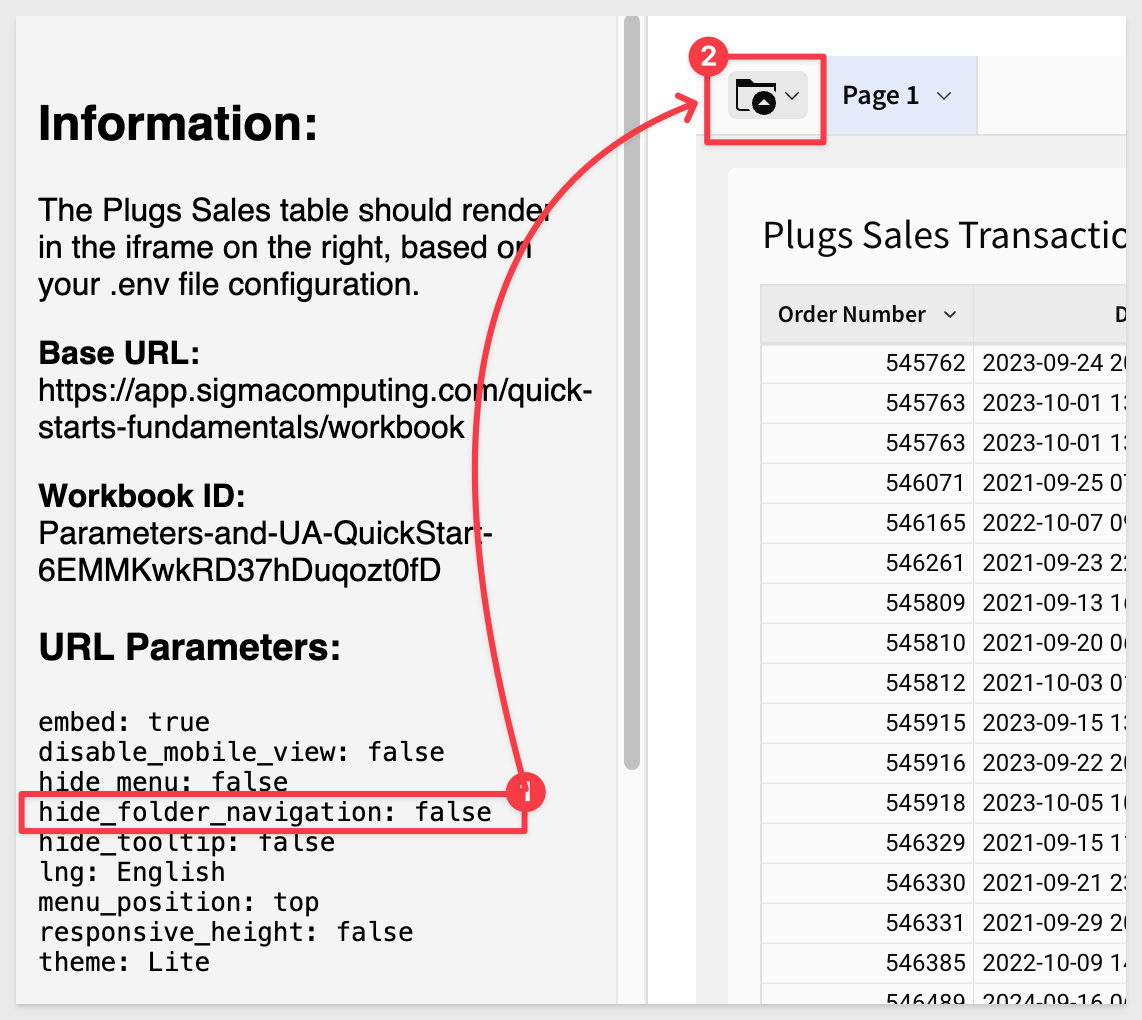Click date cell starting 2021-09-15
The height and width of the screenshot is (1020, 1142).
coord(1051,843)
